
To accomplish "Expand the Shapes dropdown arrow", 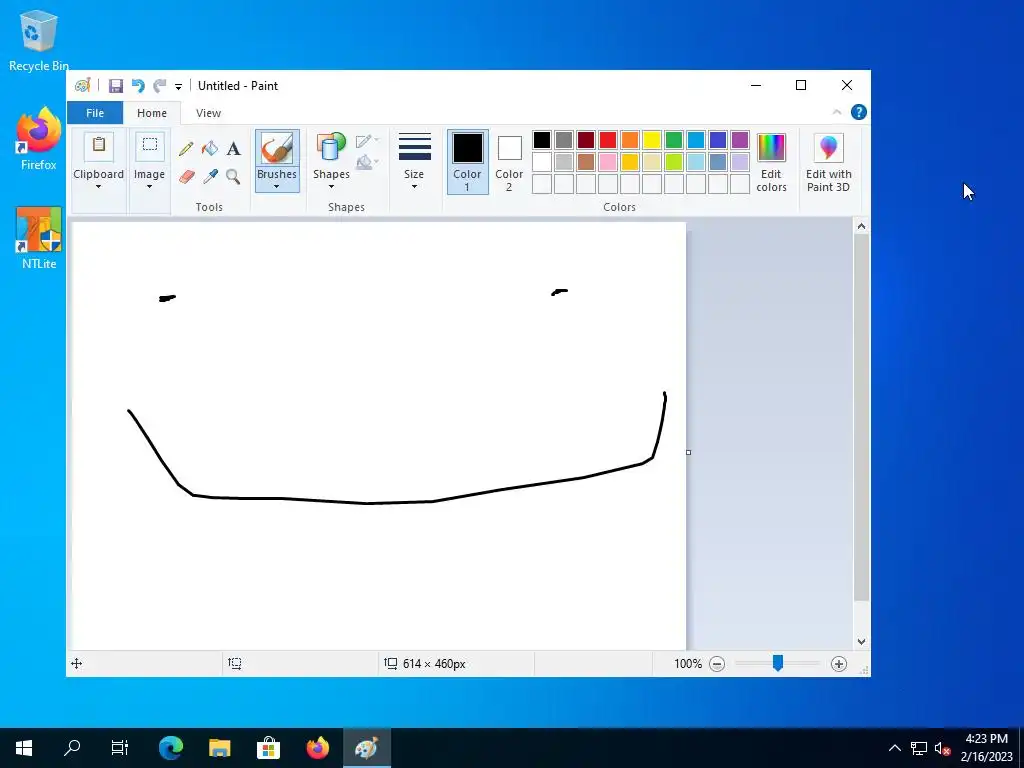I will (331, 187).
